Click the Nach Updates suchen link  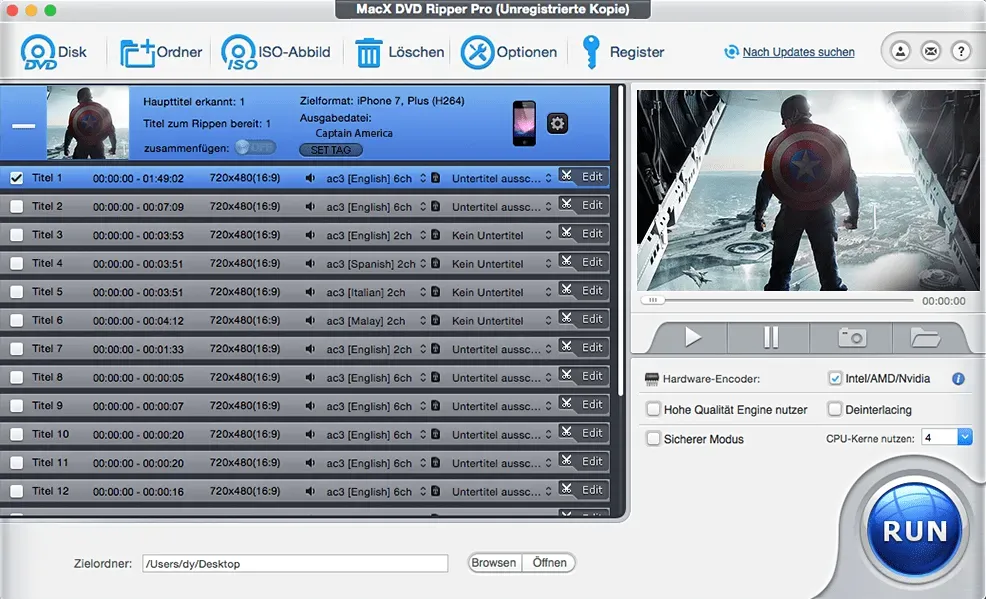coord(798,52)
